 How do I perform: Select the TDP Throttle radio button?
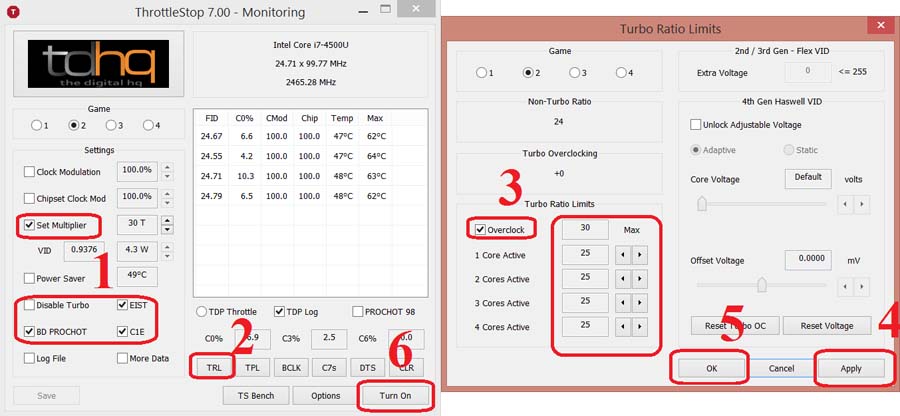tap(201, 312)
